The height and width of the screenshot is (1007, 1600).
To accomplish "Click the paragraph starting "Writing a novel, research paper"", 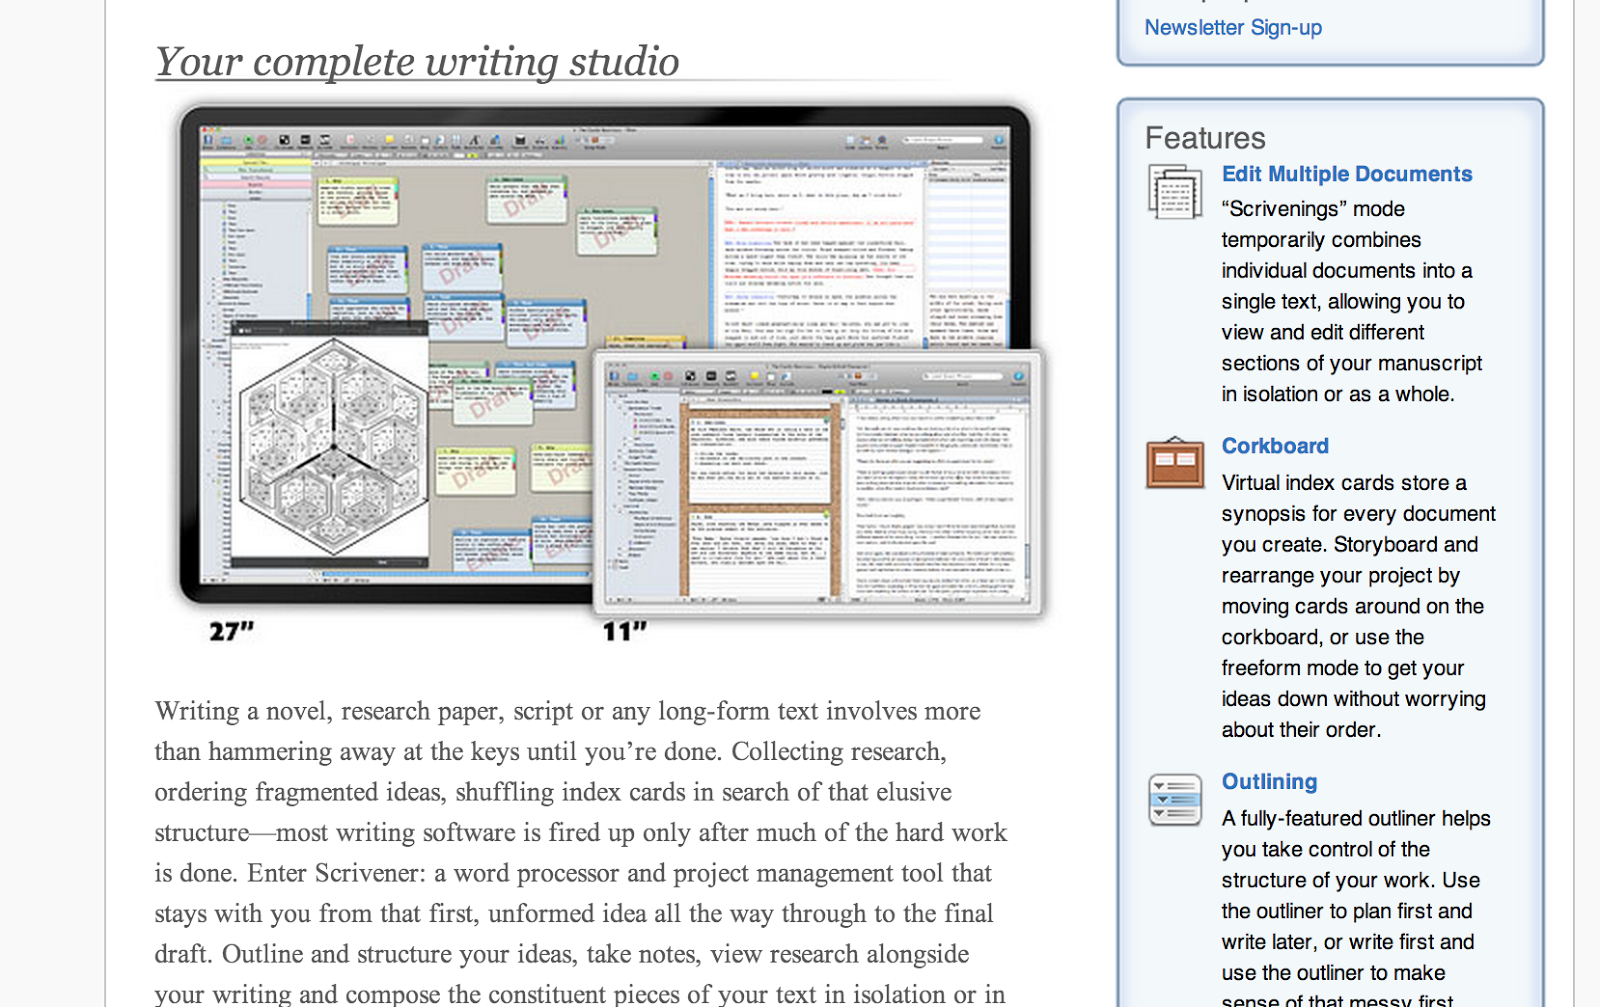I will tap(581, 852).
